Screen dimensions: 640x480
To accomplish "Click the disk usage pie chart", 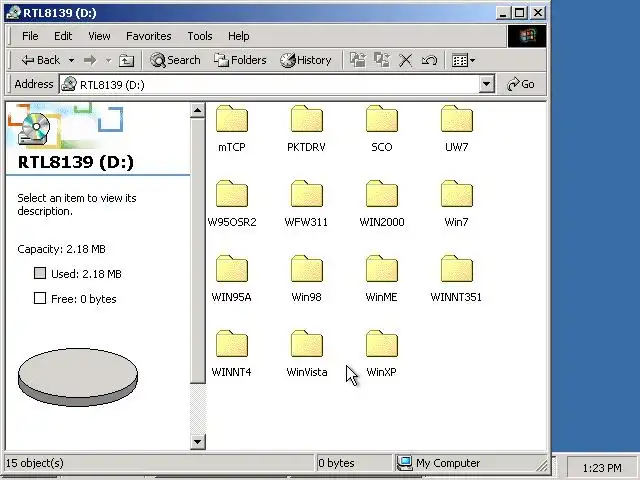I will (78, 377).
